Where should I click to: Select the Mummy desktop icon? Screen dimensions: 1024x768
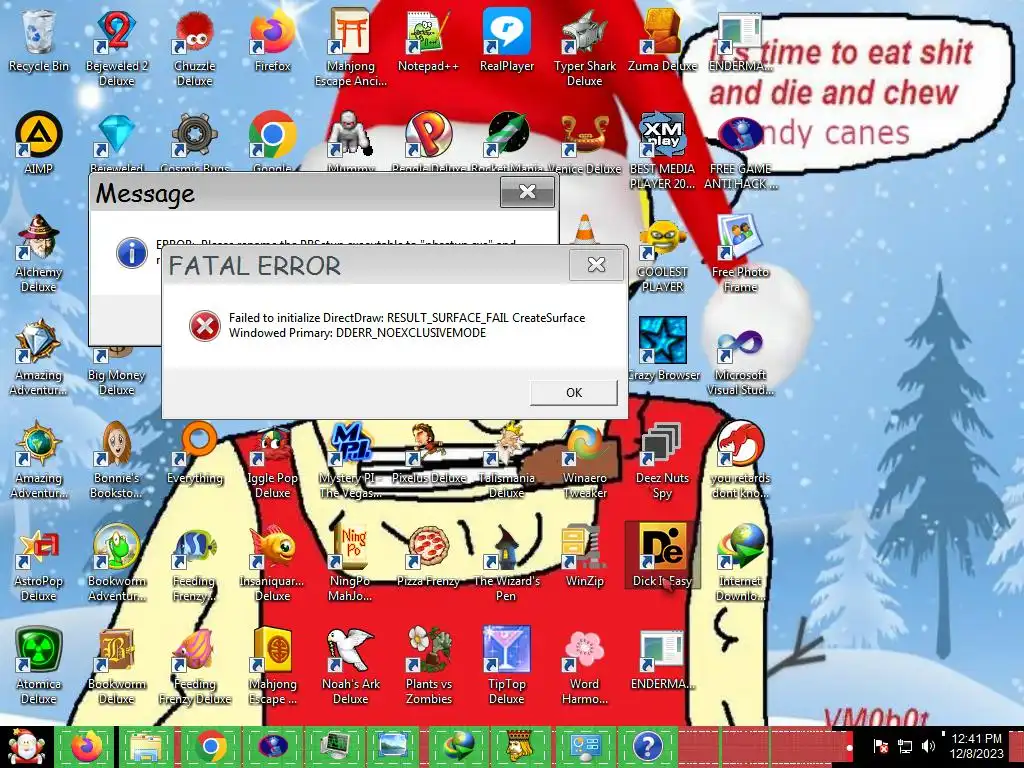(350, 140)
